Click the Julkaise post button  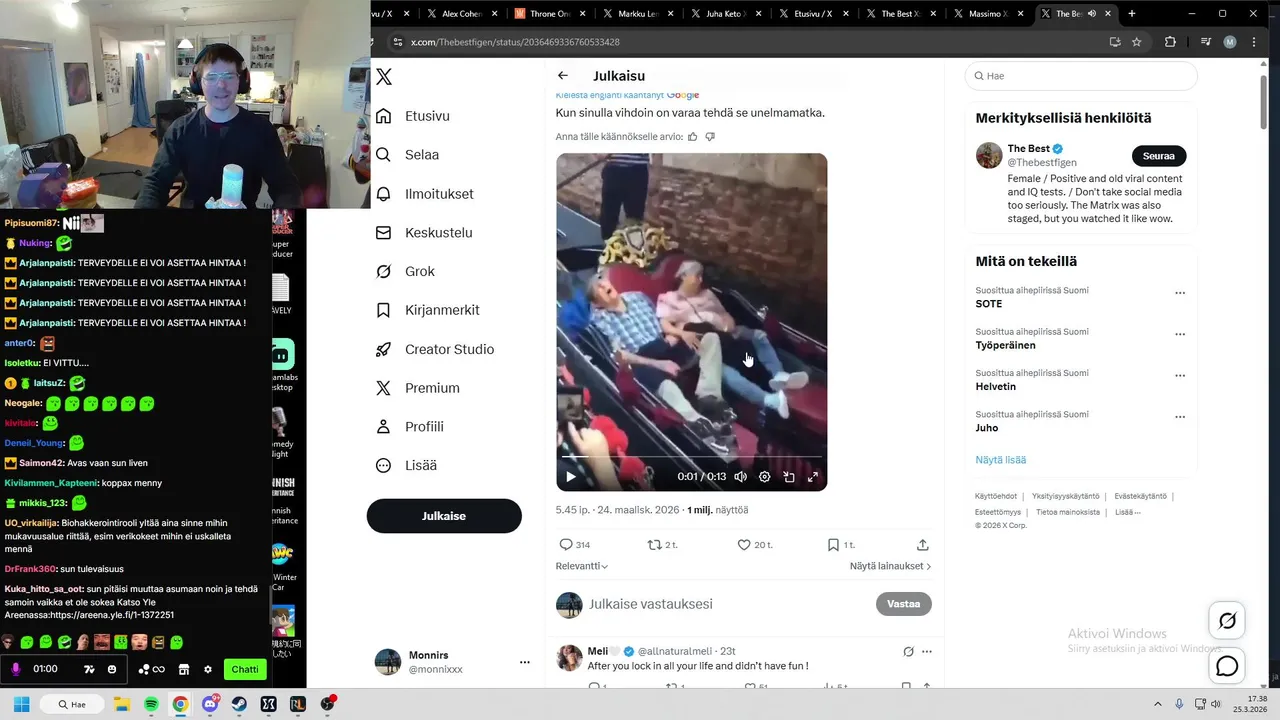click(x=444, y=516)
